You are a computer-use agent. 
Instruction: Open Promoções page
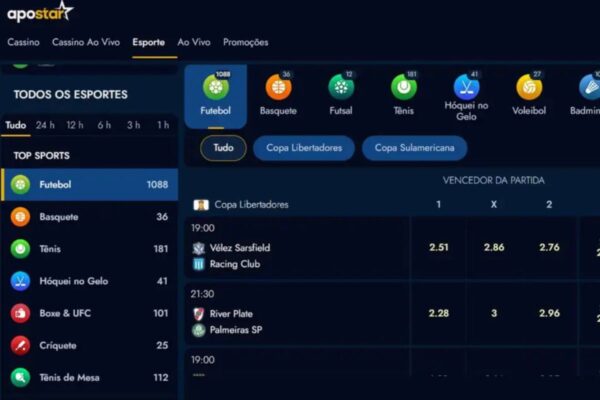(x=246, y=42)
